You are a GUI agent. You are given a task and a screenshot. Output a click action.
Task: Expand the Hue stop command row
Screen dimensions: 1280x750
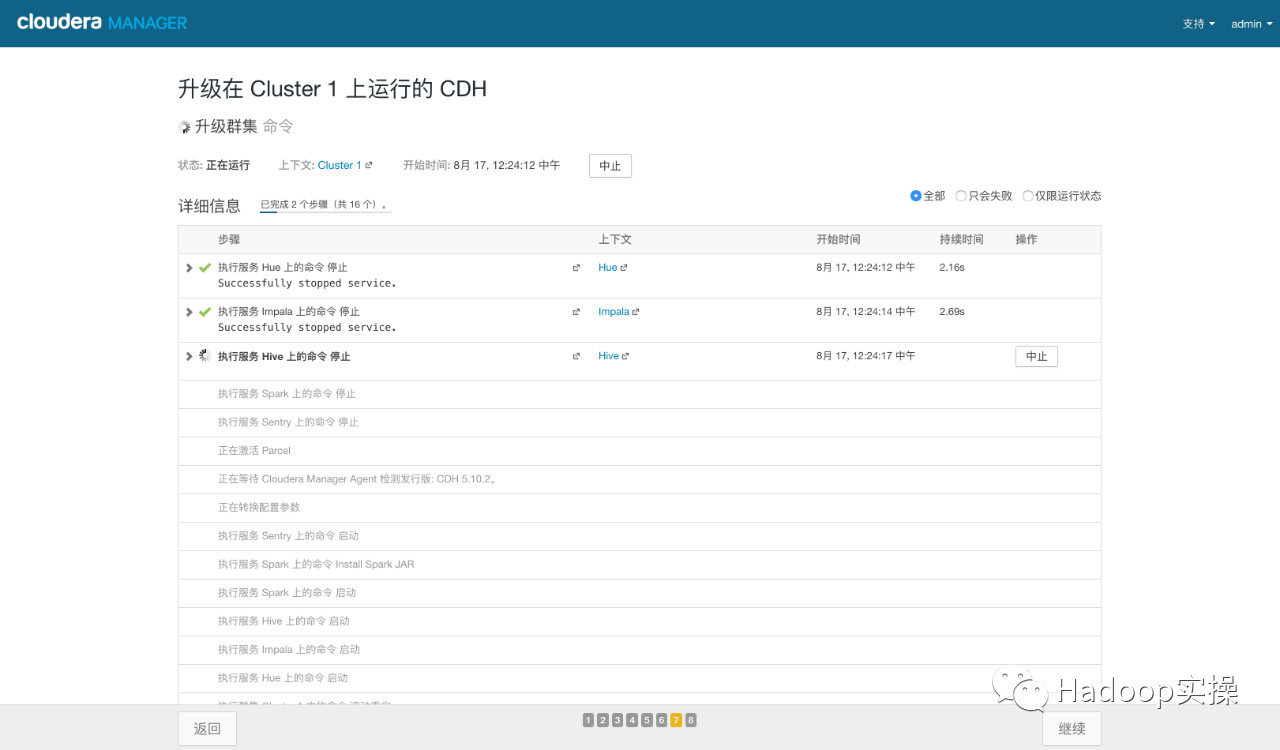[189, 268]
